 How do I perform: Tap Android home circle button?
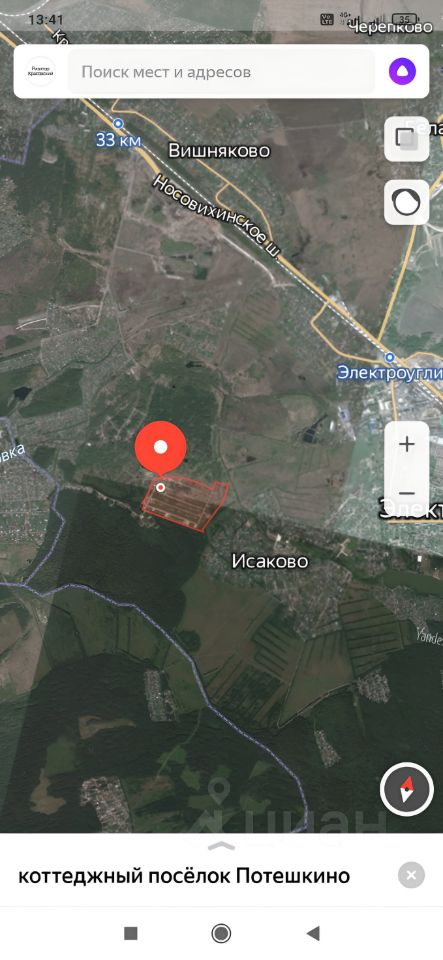tap(221, 933)
